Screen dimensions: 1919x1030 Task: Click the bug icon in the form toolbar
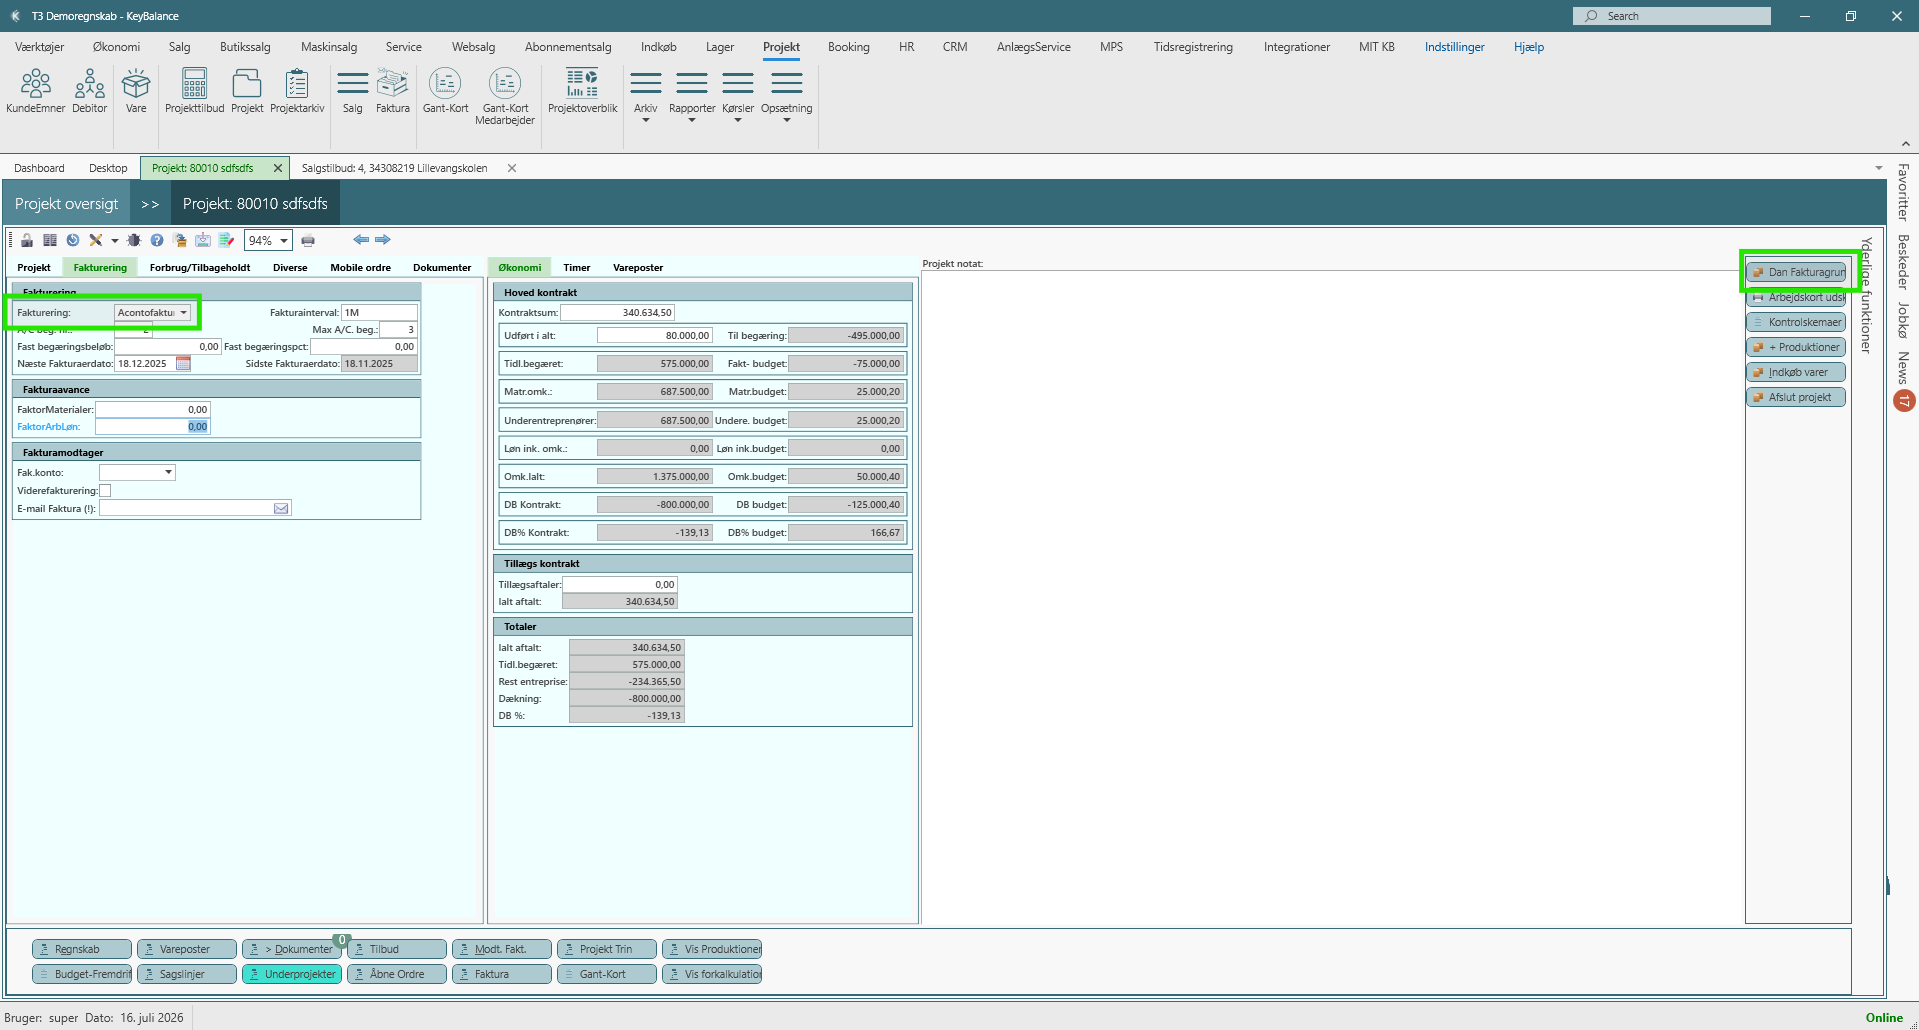[x=134, y=240]
